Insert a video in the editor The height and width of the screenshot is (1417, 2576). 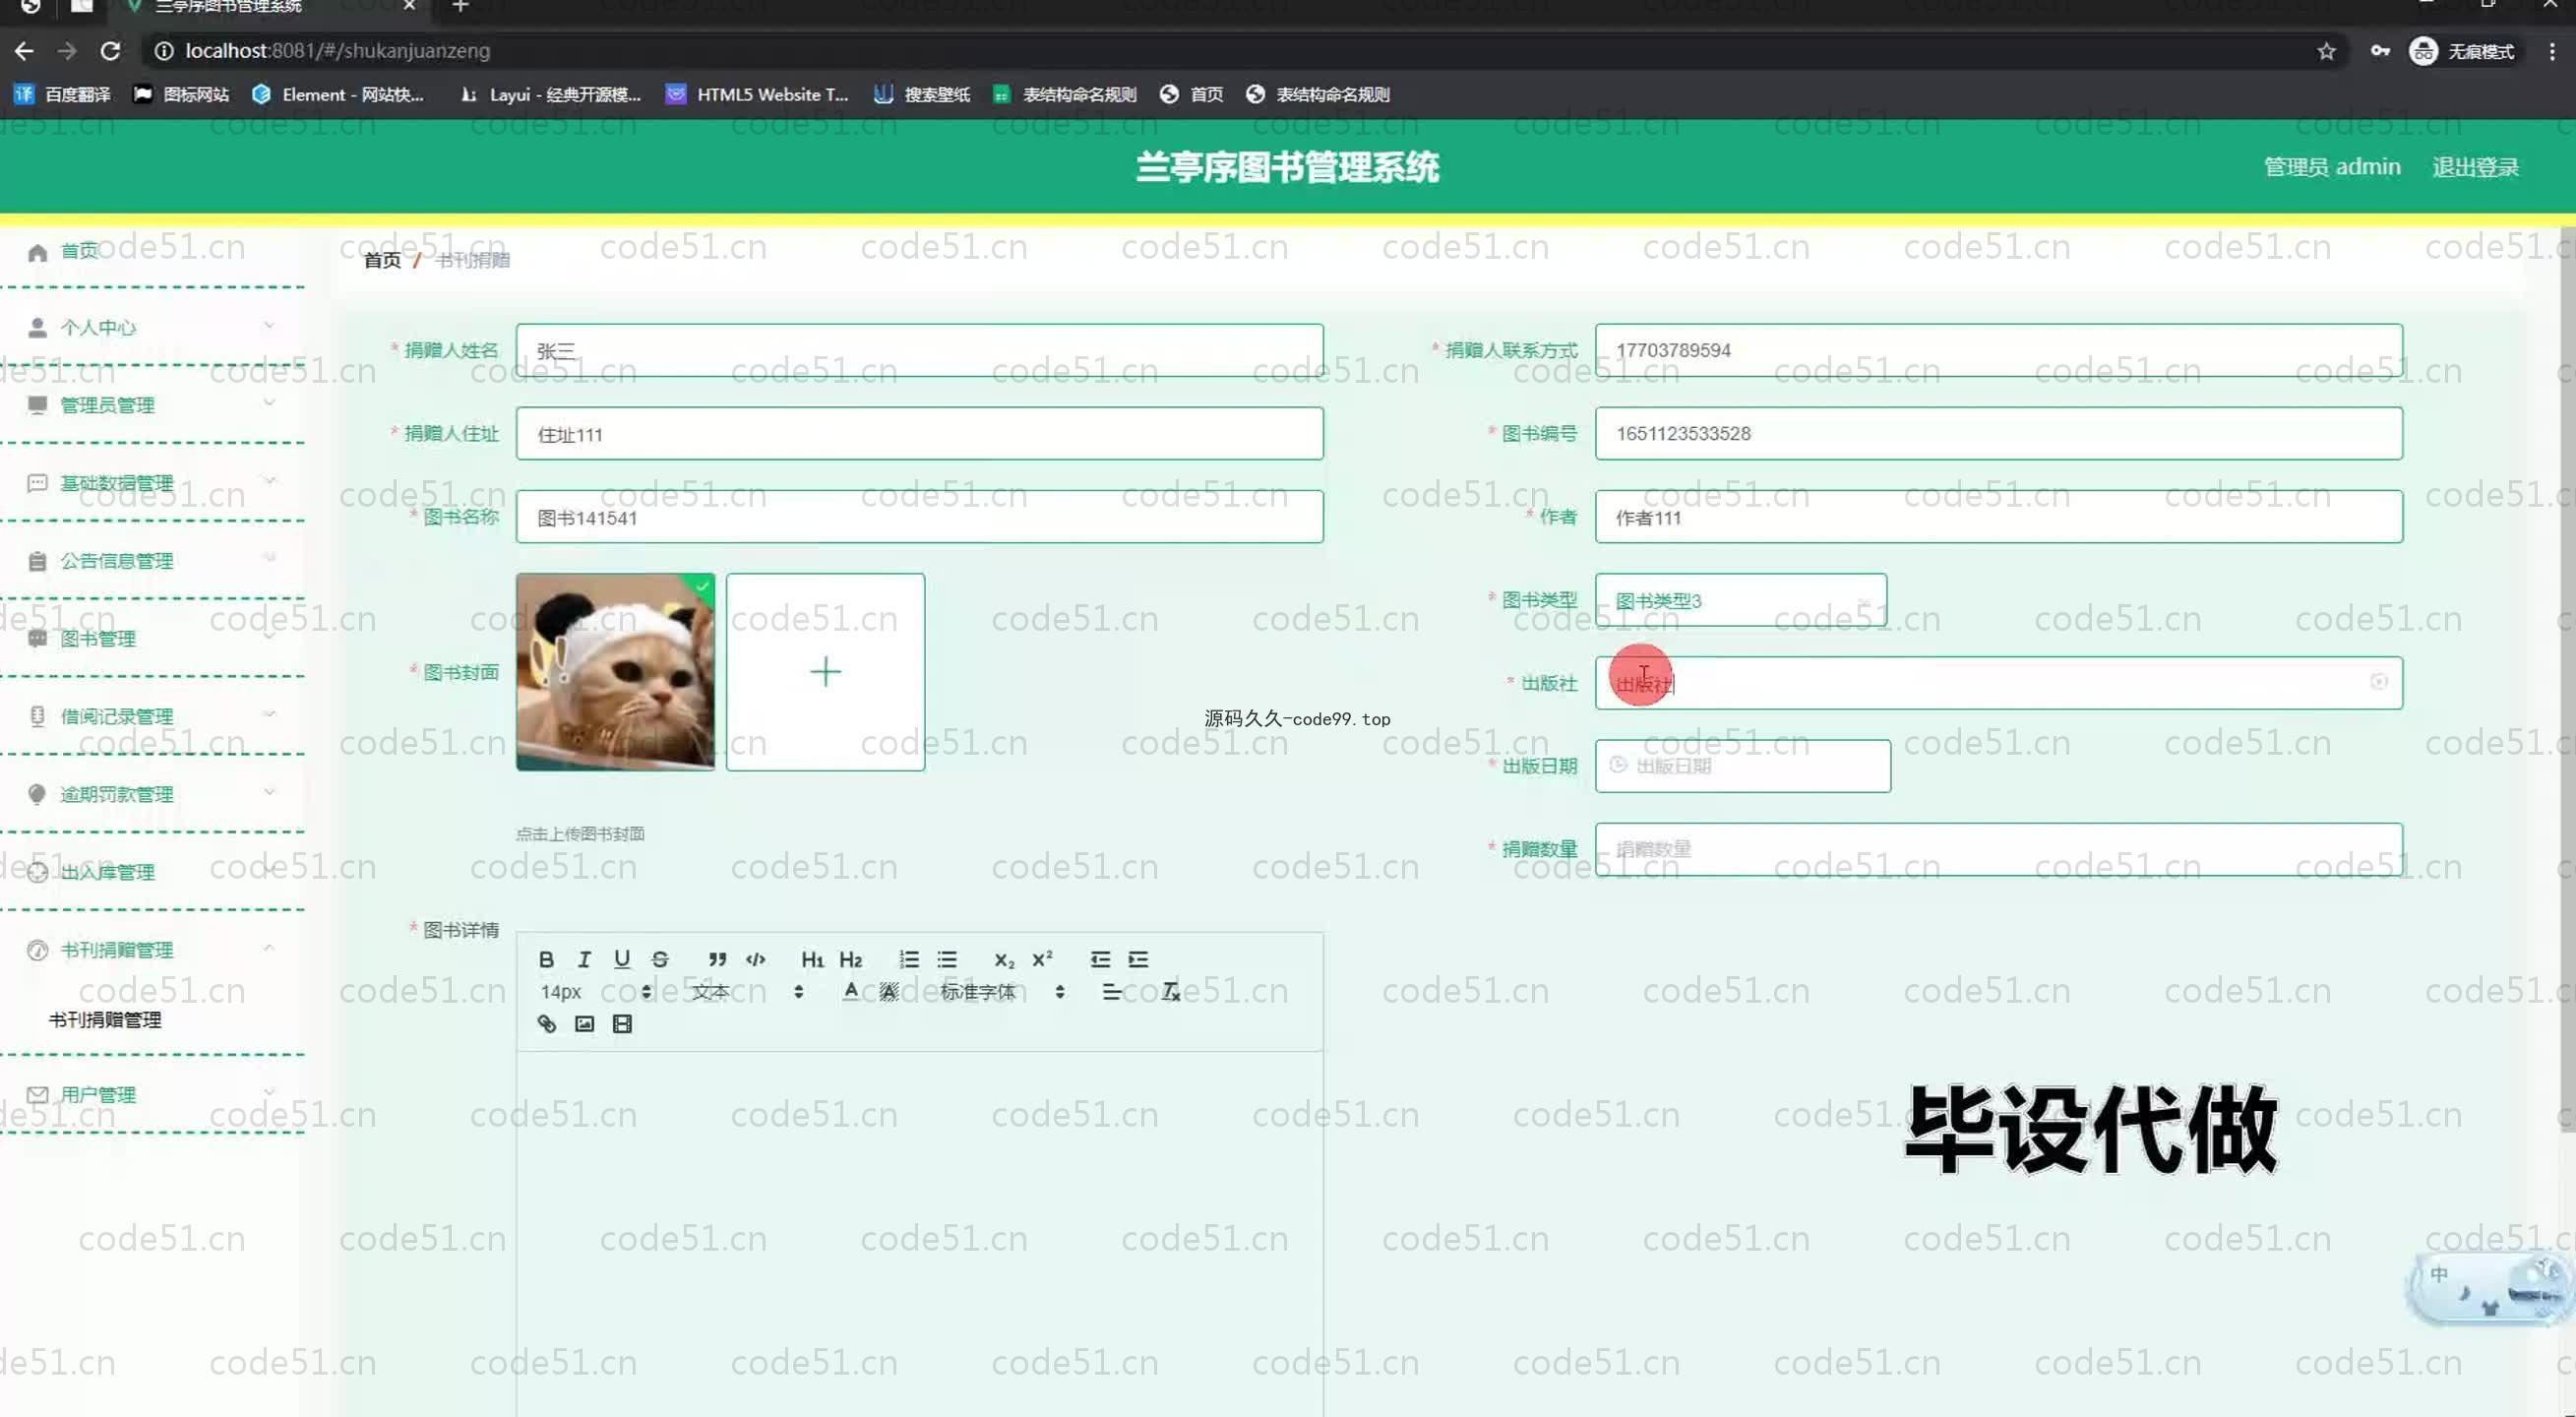pos(622,1023)
